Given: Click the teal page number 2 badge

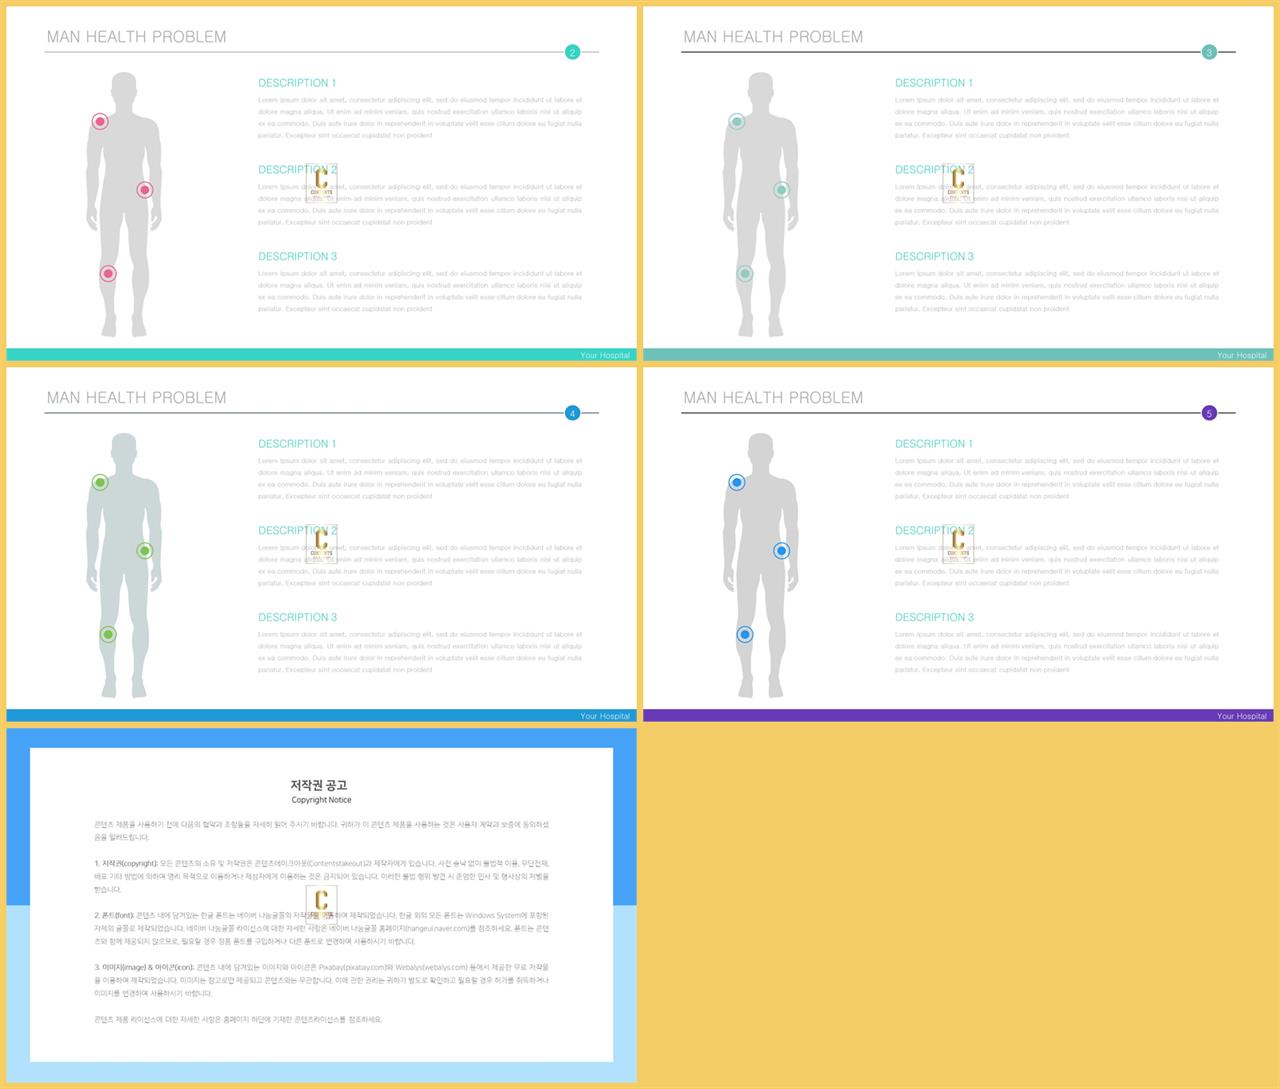Looking at the screenshot, I should pyautogui.click(x=572, y=52).
